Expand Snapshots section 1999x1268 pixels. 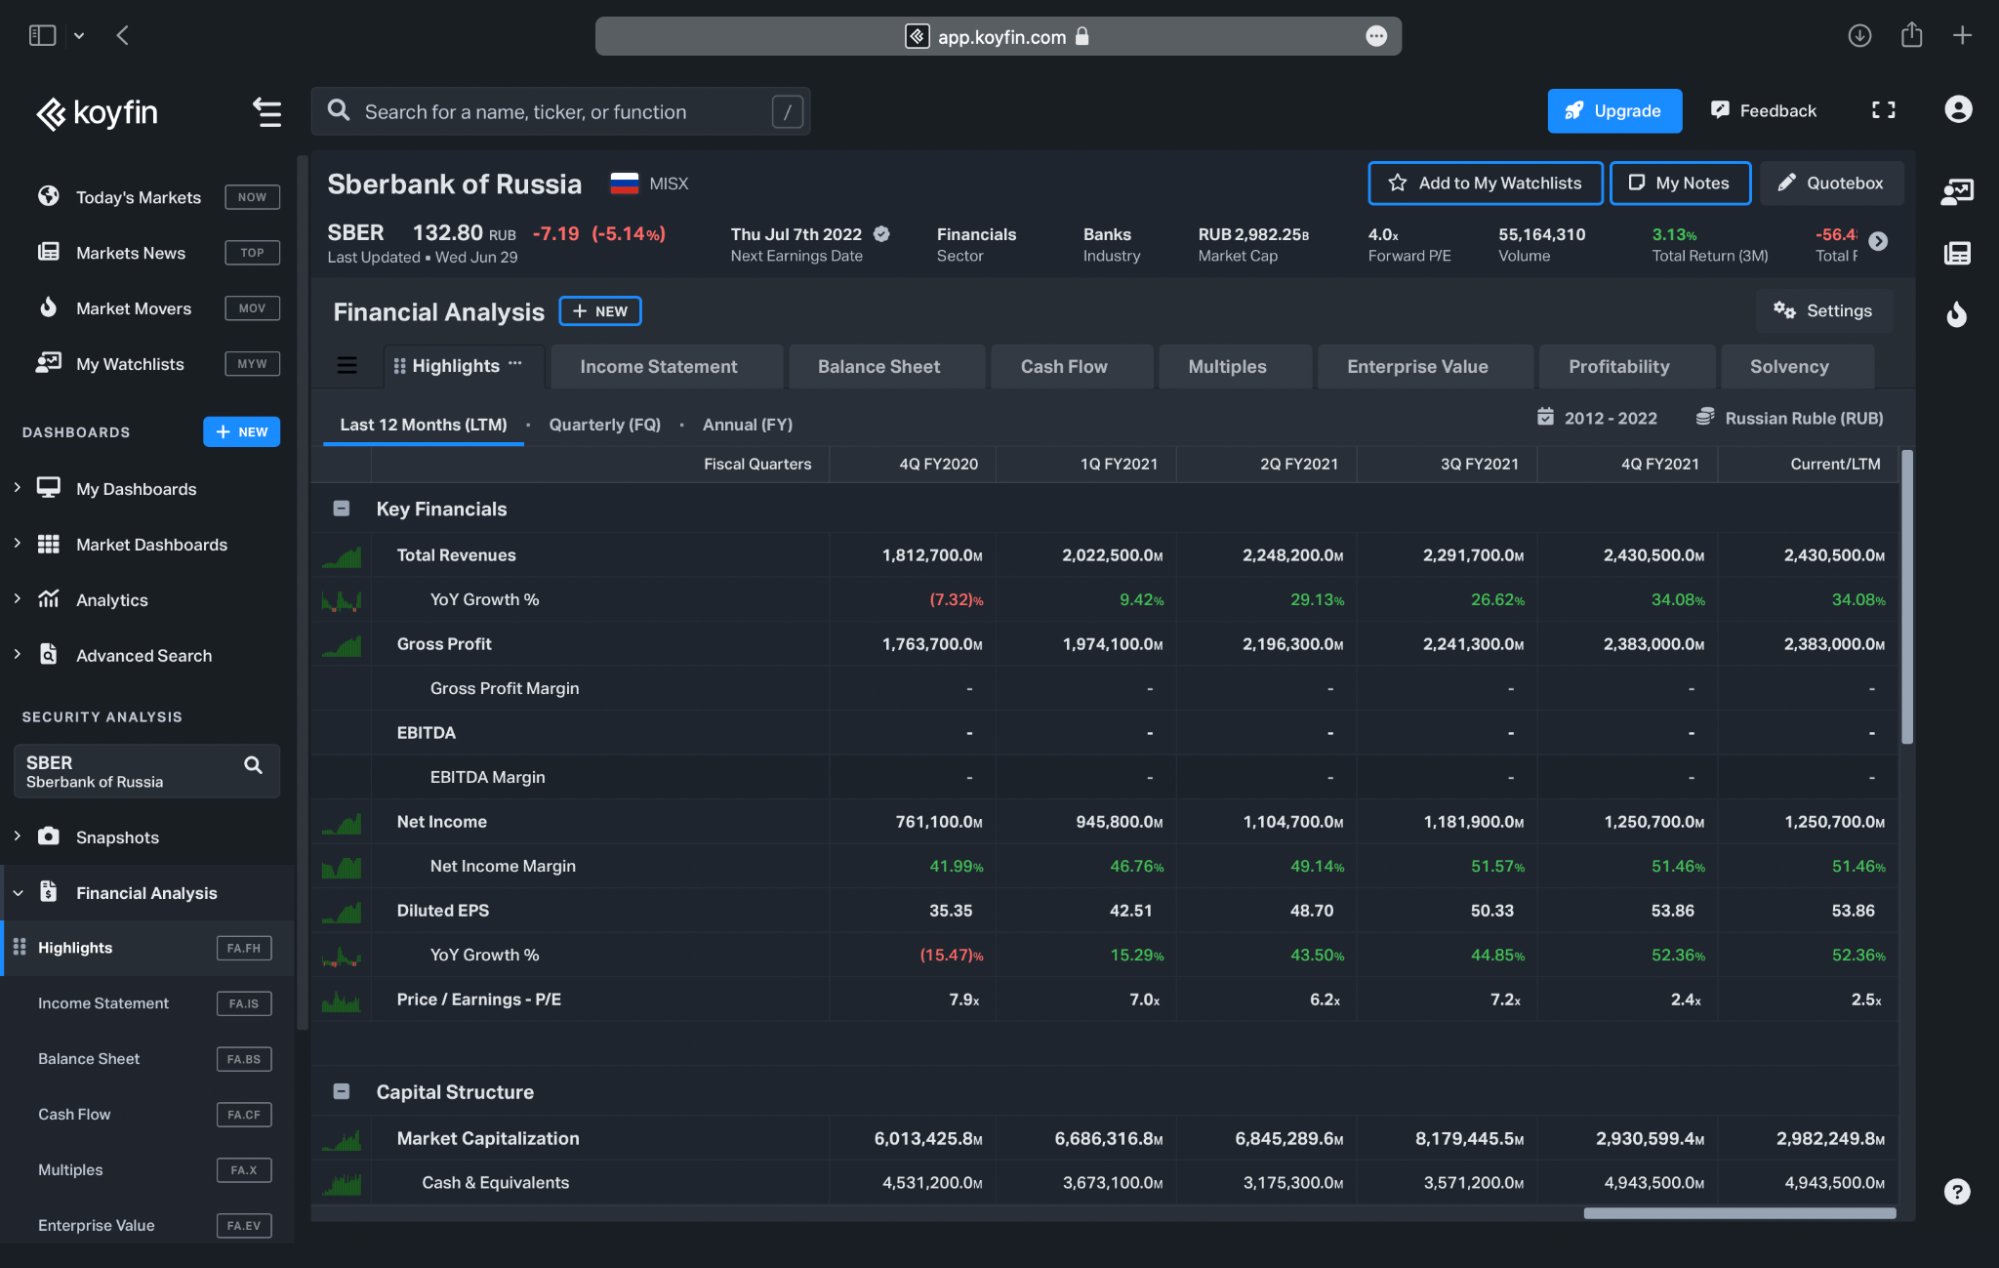click(17, 835)
